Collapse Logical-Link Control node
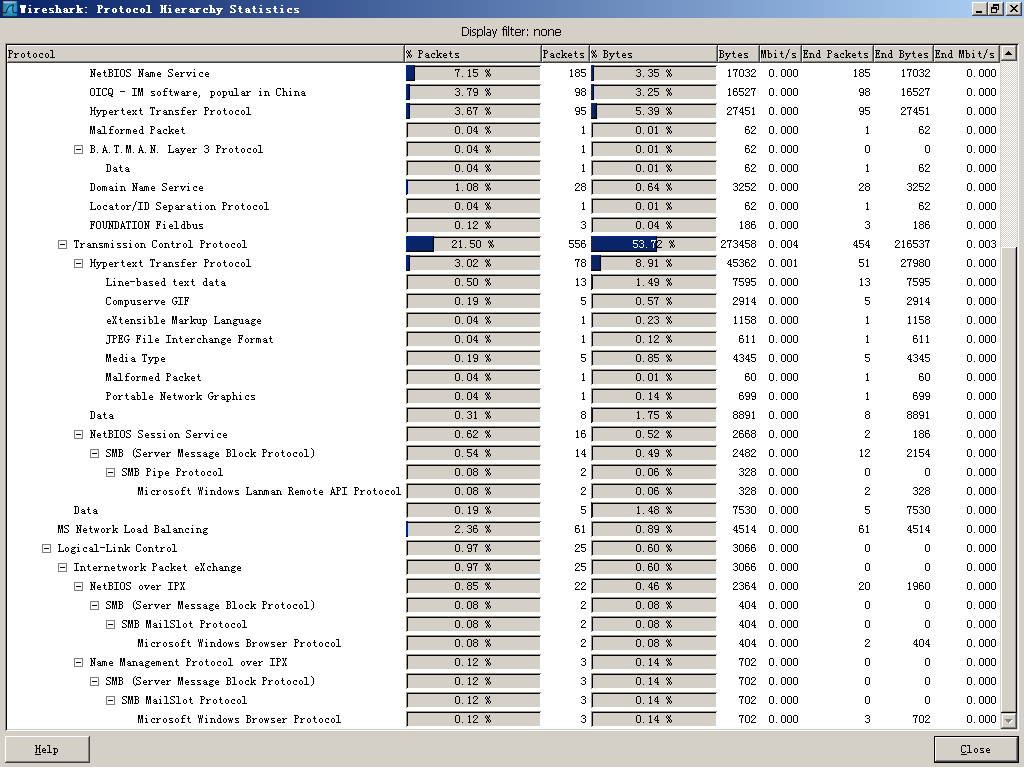 [46, 549]
